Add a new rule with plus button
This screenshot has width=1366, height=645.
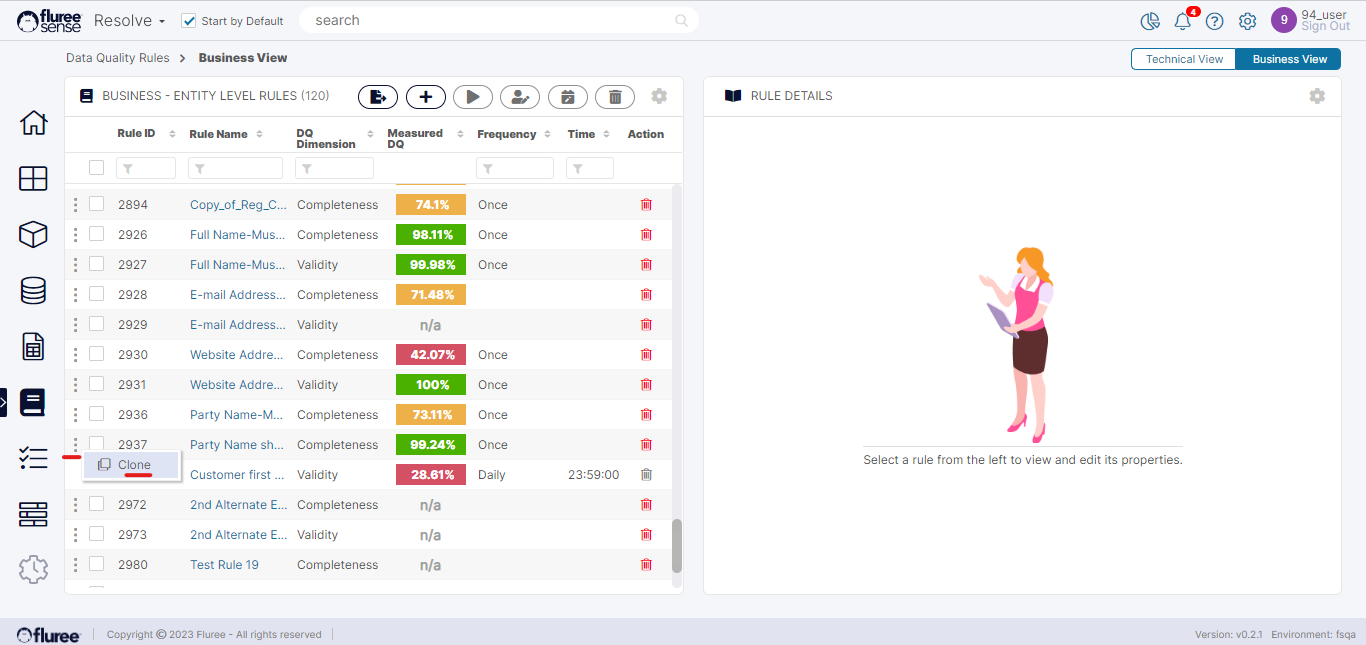[426, 96]
